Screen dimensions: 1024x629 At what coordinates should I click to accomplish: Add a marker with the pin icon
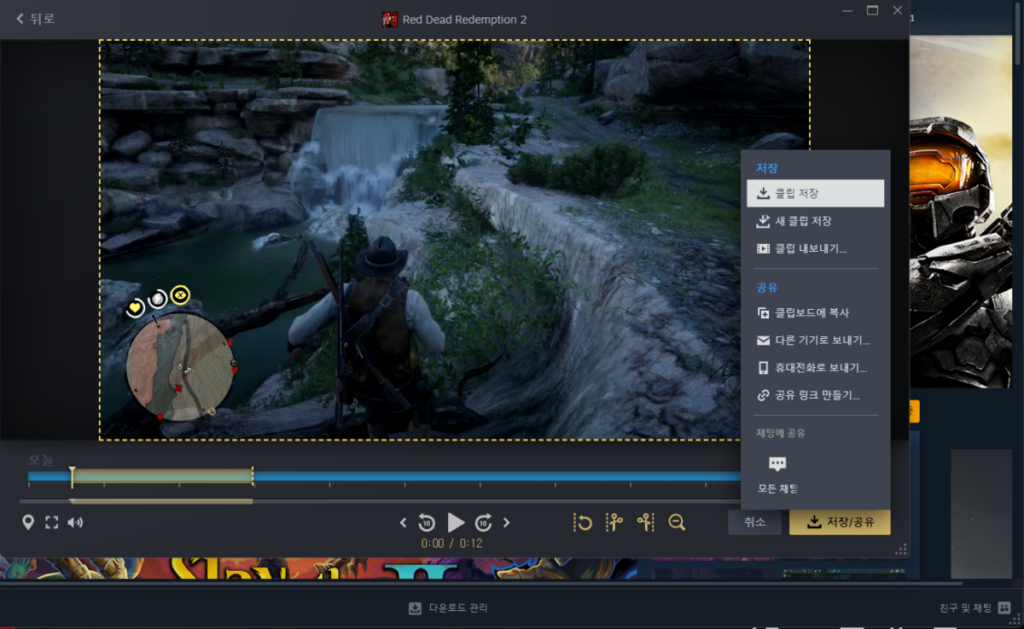coord(28,522)
